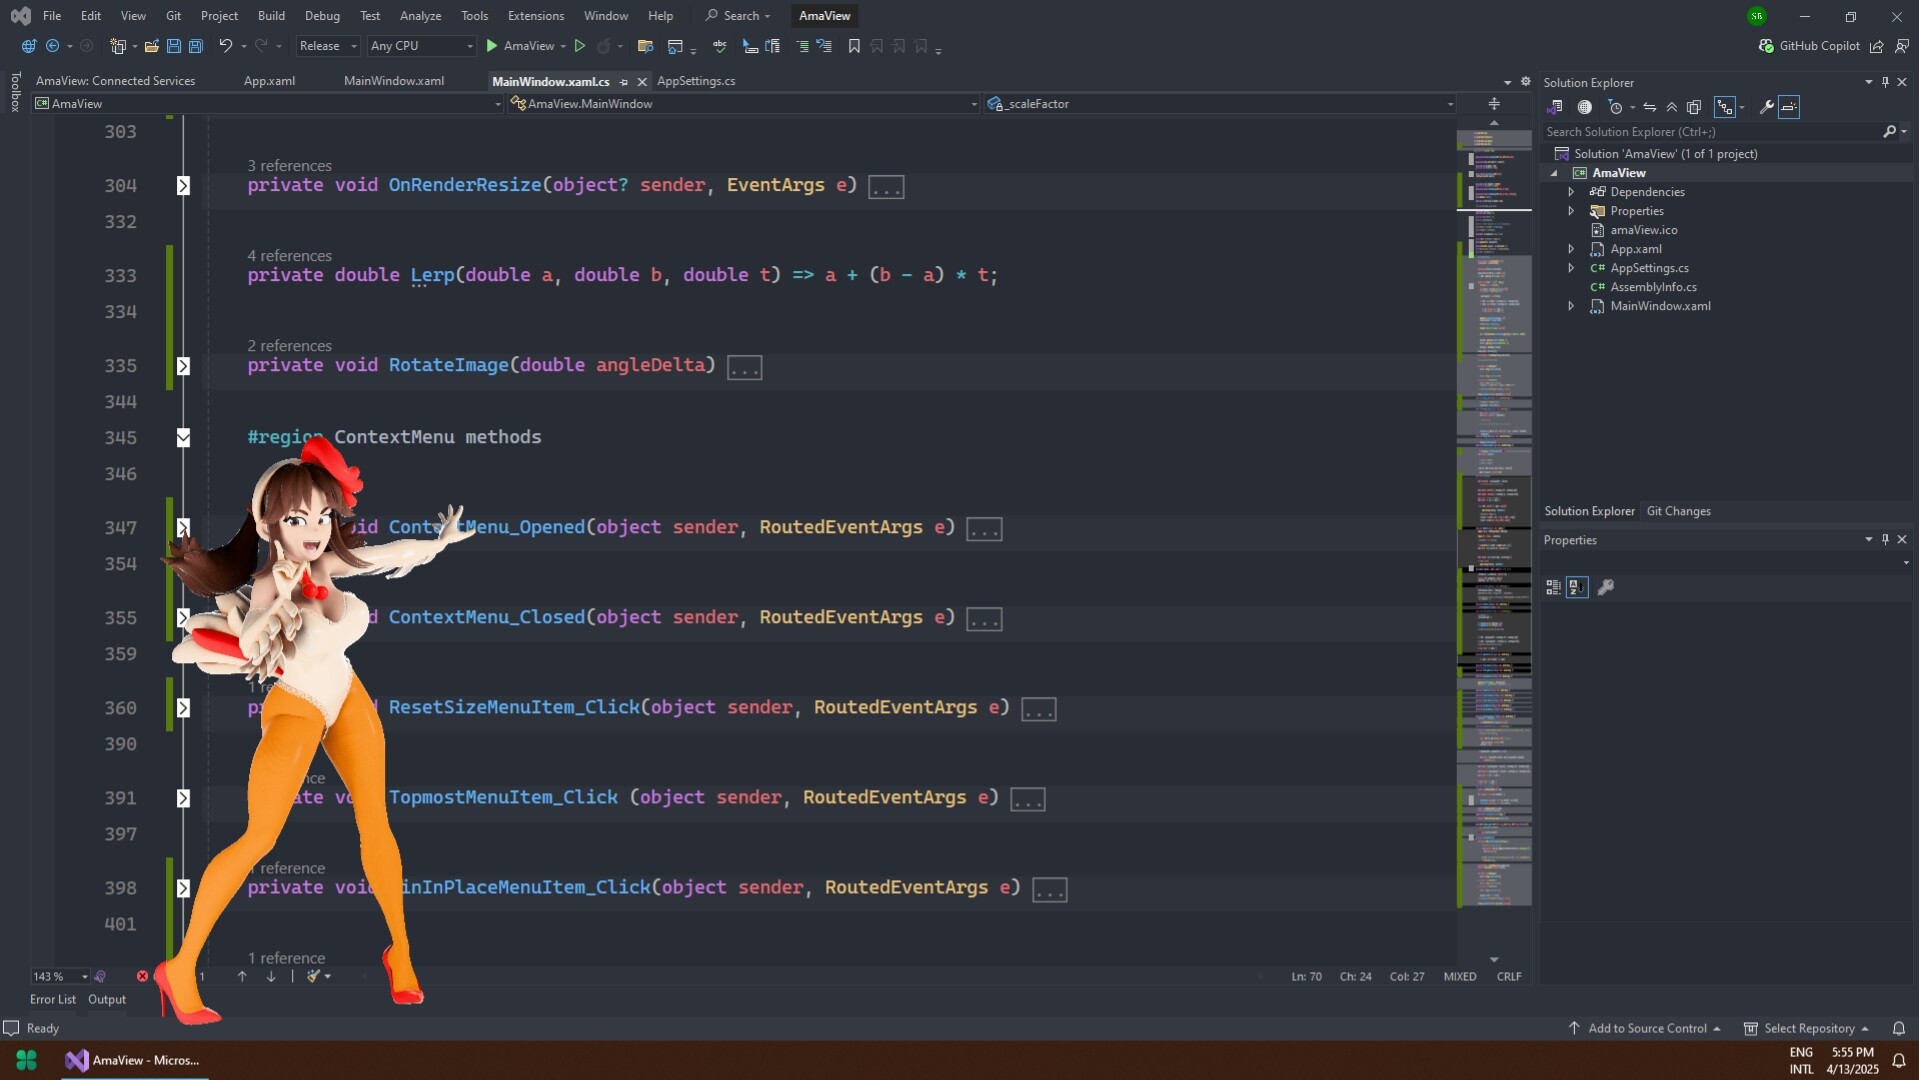Open the Git menu
The height and width of the screenshot is (1080, 1920).
pyautogui.click(x=172, y=15)
